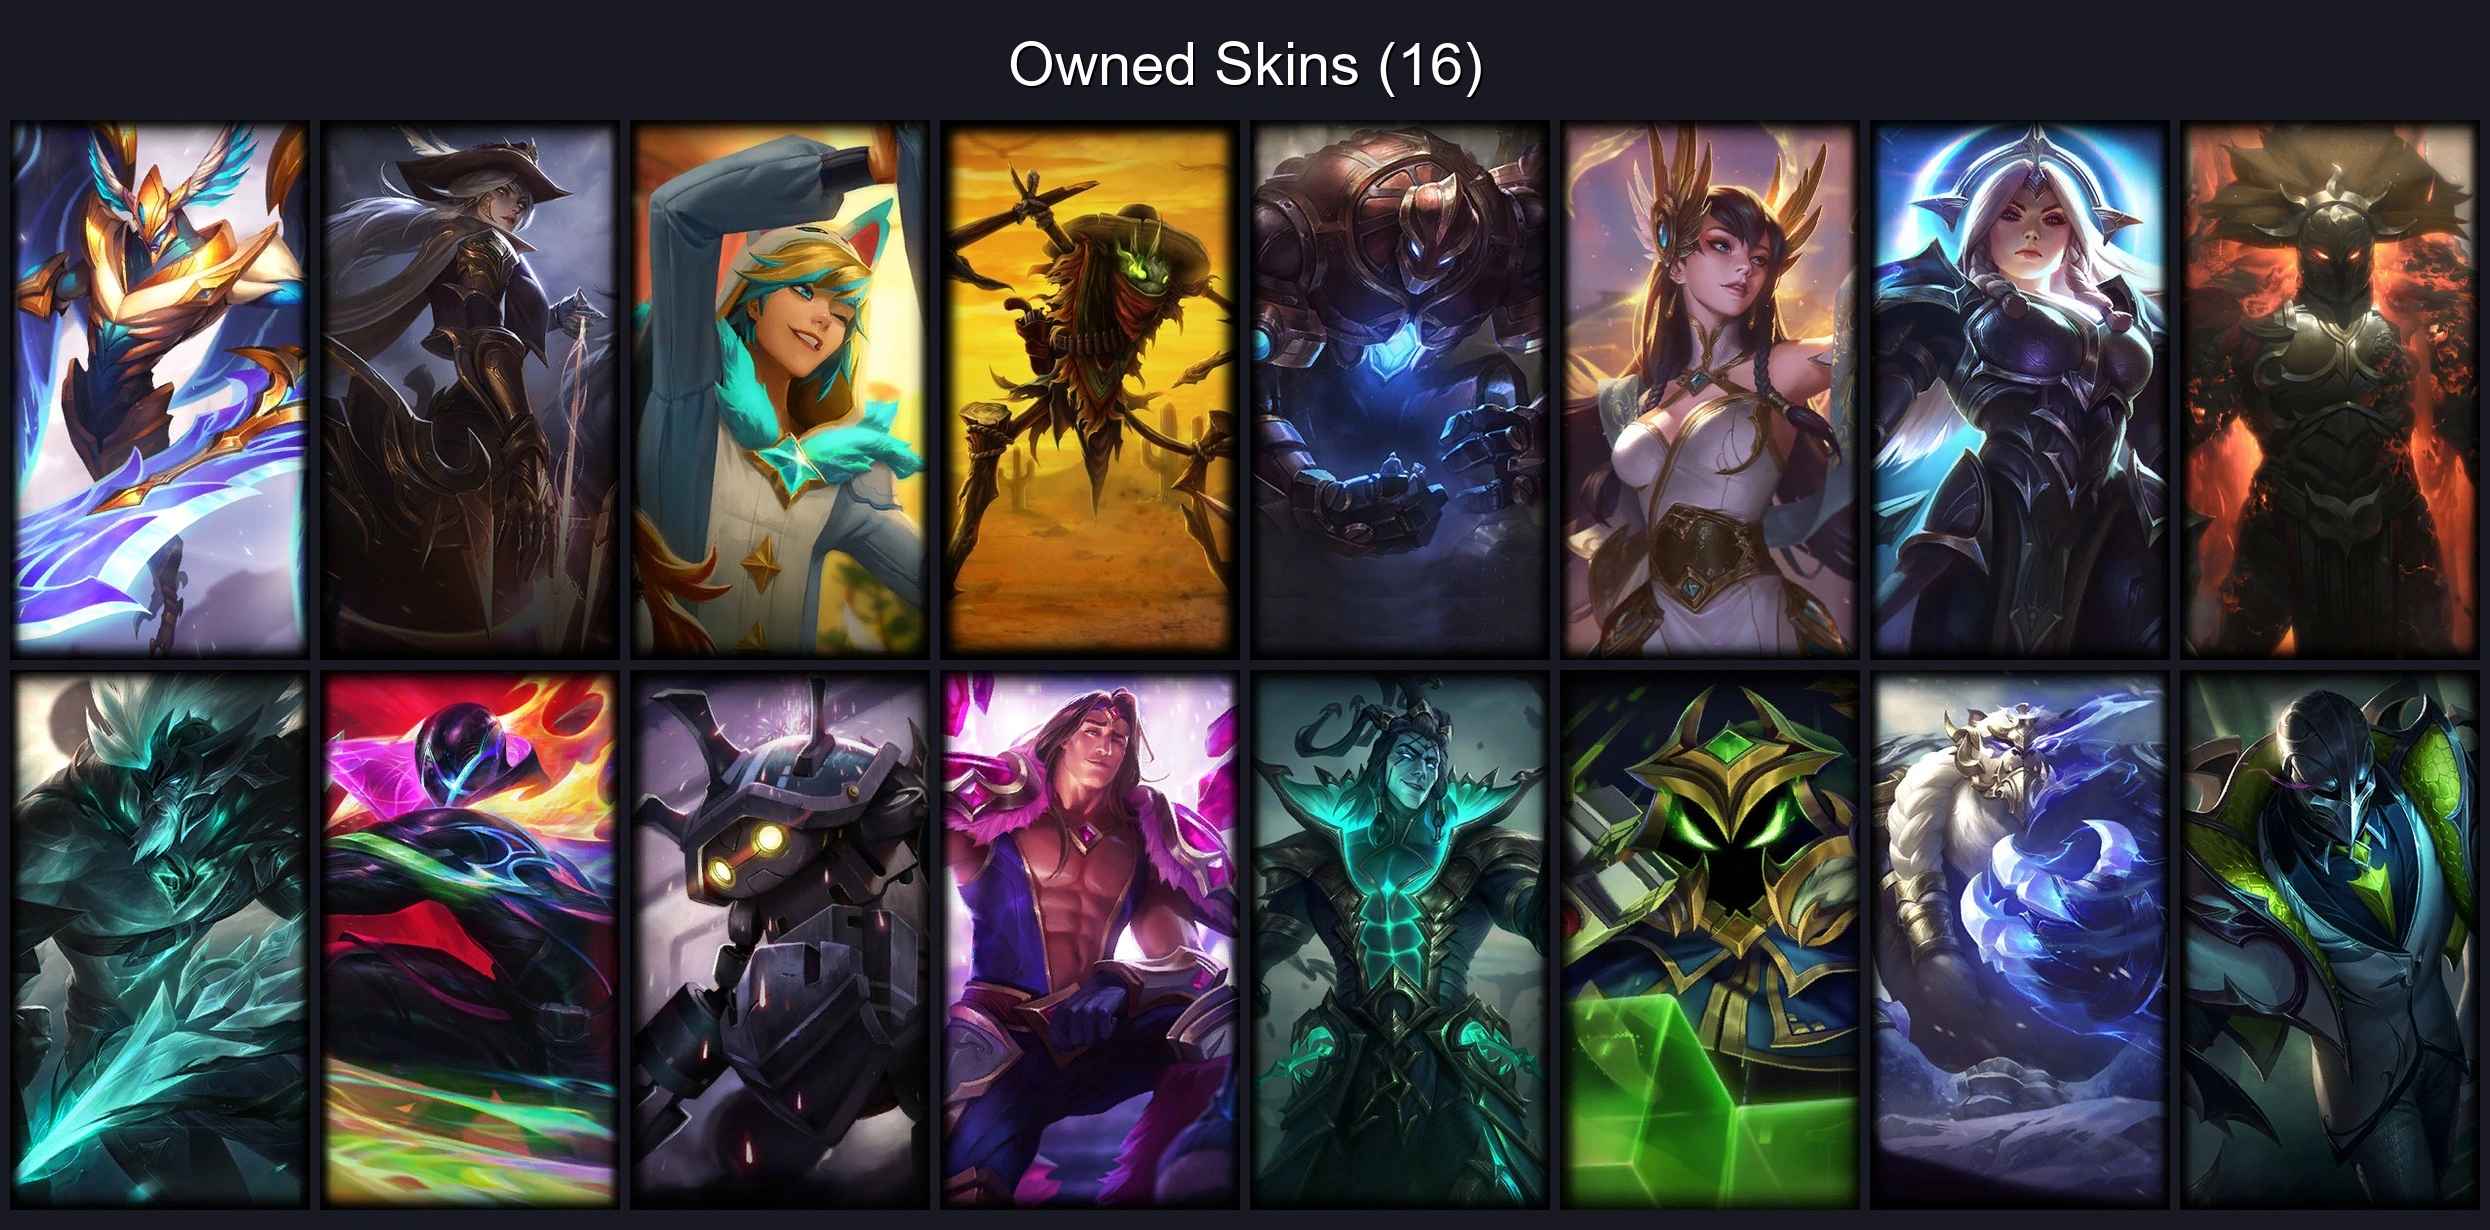Select the teal ruined warrior with spear
This screenshot has width=2490, height=1230.
(x=160, y=940)
